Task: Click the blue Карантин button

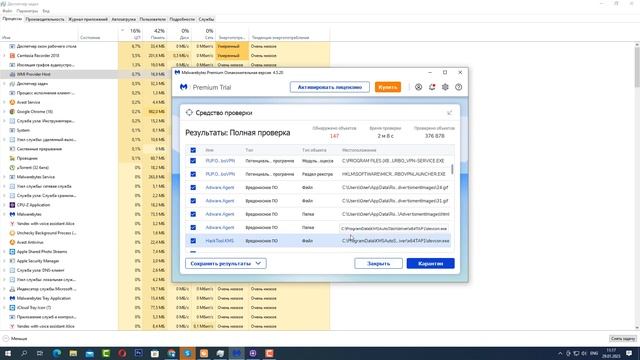Action: (x=431, y=263)
